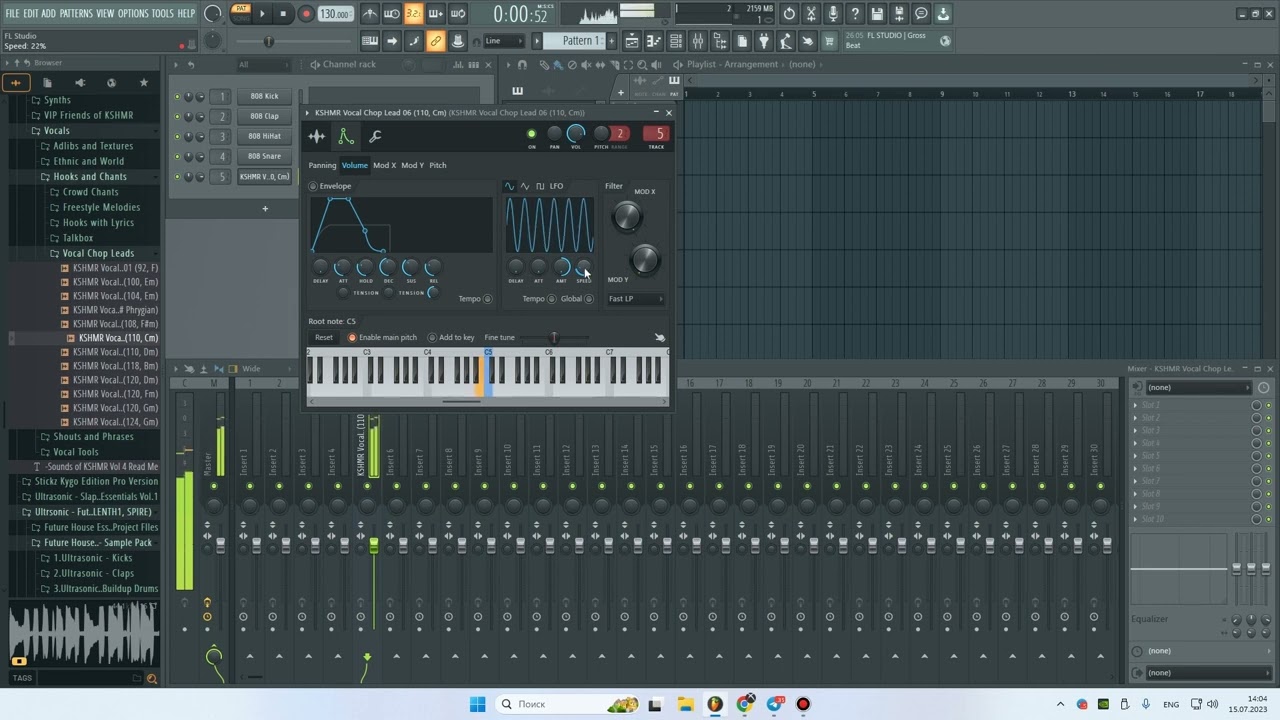Toggle the link-to-controller chain icon
Screen dimensions: 1280x720
point(435,41)
